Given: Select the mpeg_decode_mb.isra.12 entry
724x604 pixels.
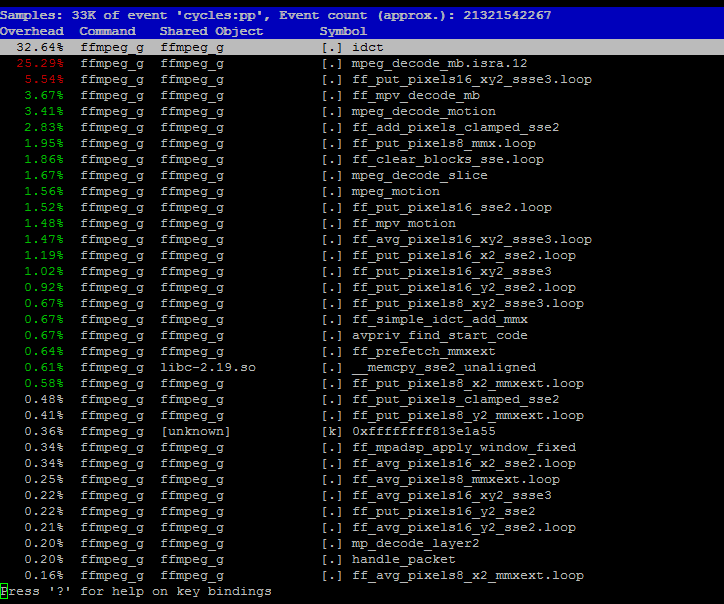Looking at the screenshot, I should (439, 63).
